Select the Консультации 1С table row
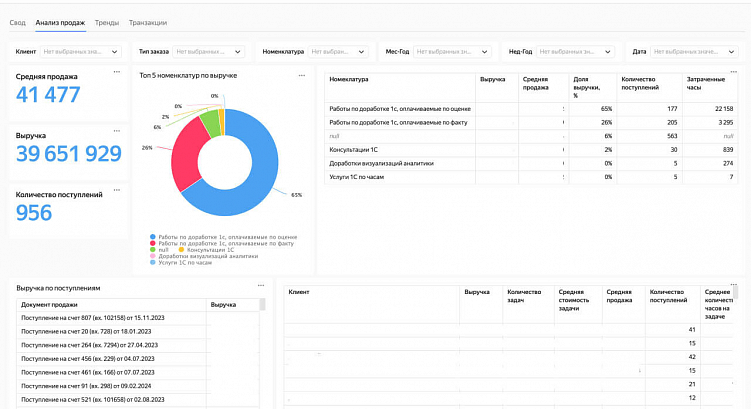The width and height of the screenshot is (751, 409). (531, 150)
